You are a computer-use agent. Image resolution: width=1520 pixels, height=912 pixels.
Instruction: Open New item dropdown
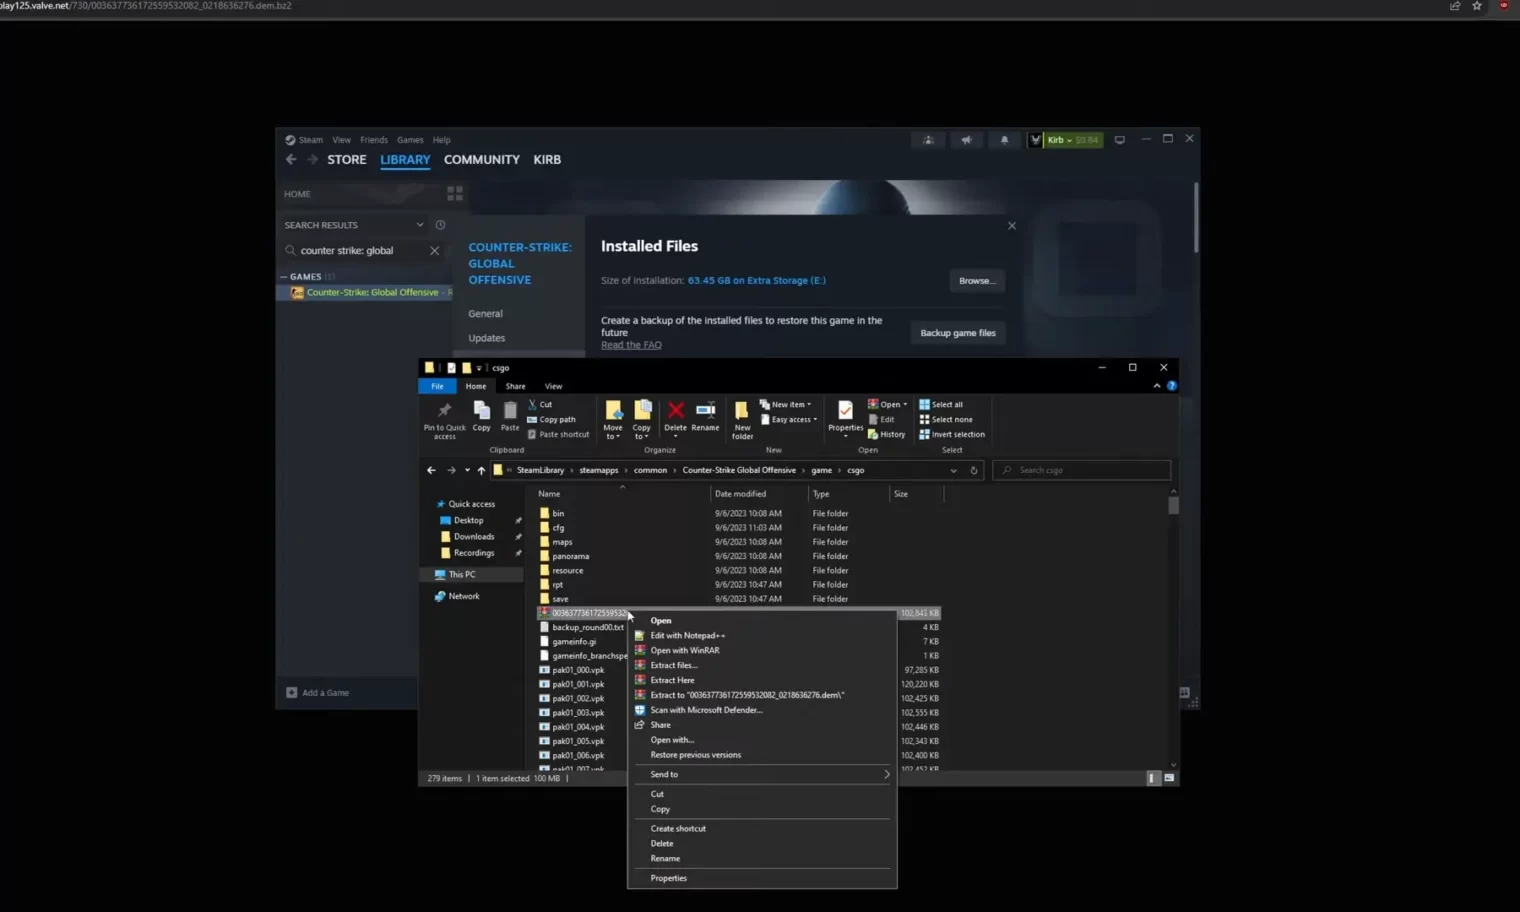(785, 405)
